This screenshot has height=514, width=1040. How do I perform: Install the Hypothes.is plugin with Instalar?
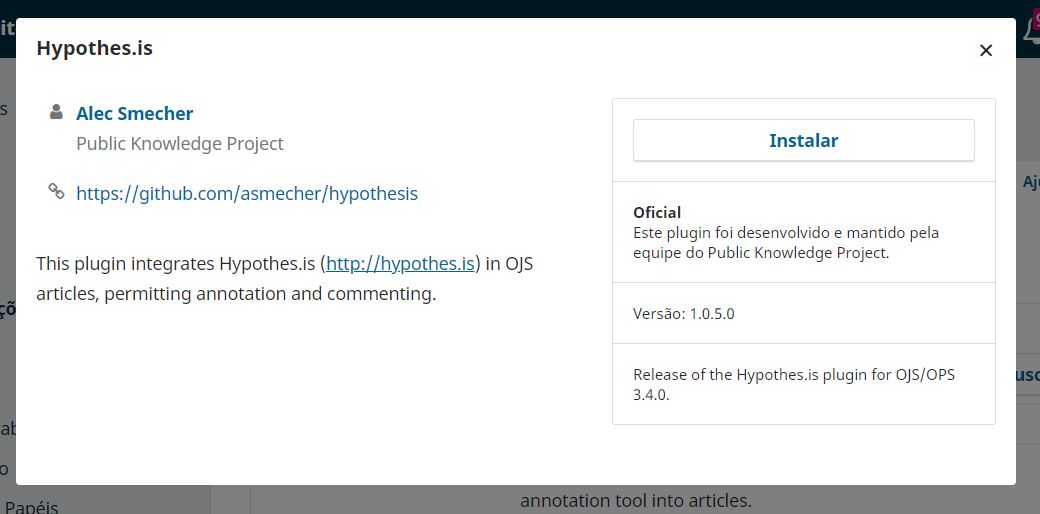(x=803, y=140)
